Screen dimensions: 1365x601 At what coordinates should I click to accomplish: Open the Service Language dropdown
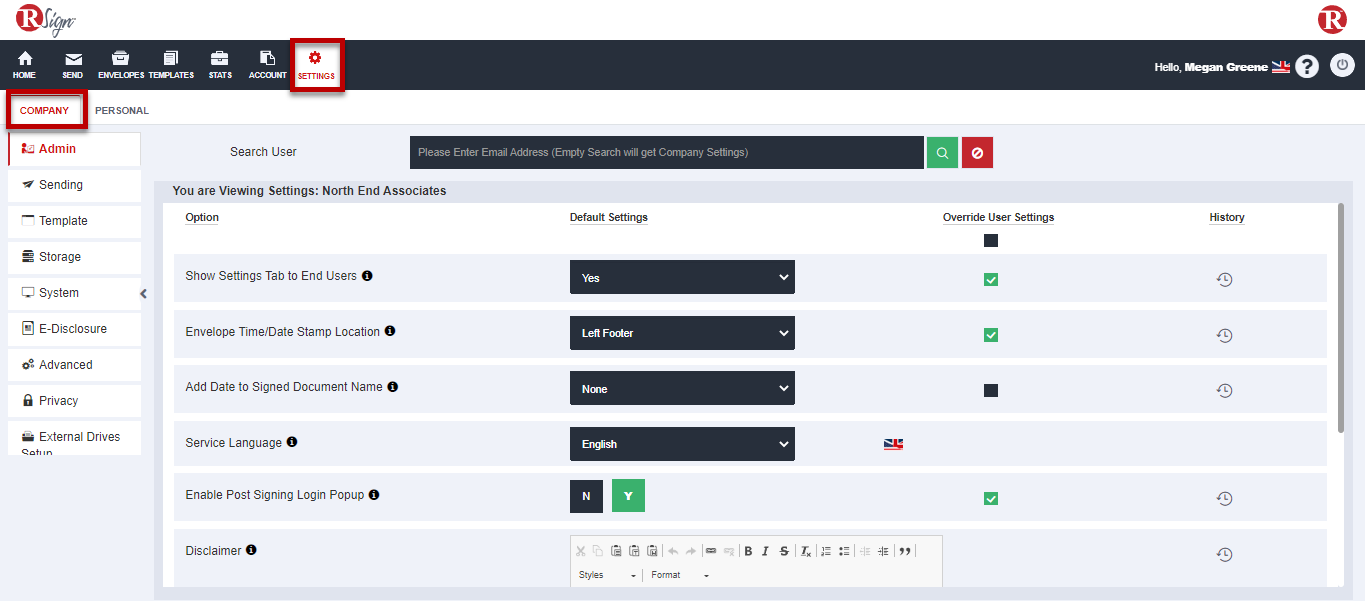click(682, 444)
